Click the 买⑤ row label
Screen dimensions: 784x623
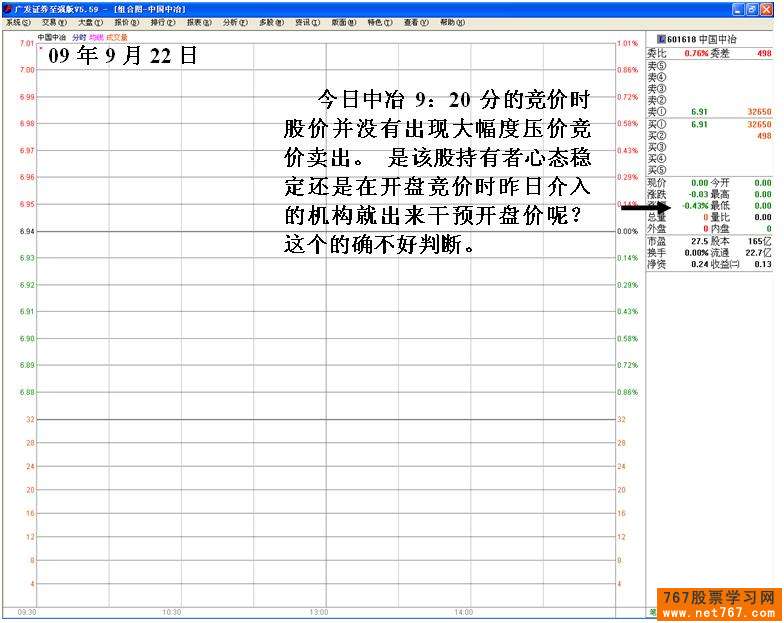pyautogui.click(x=656, y=170)
